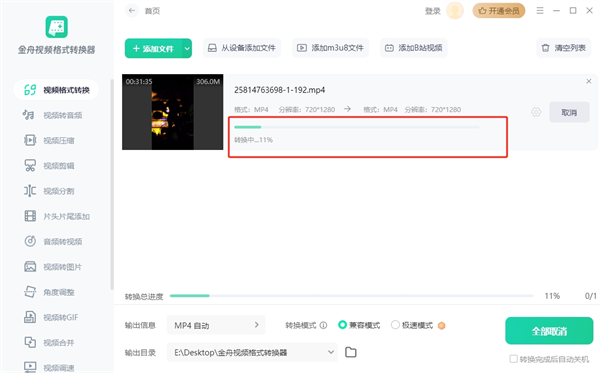Open the MP4 自动 output format selector

(x=216, y=325)
